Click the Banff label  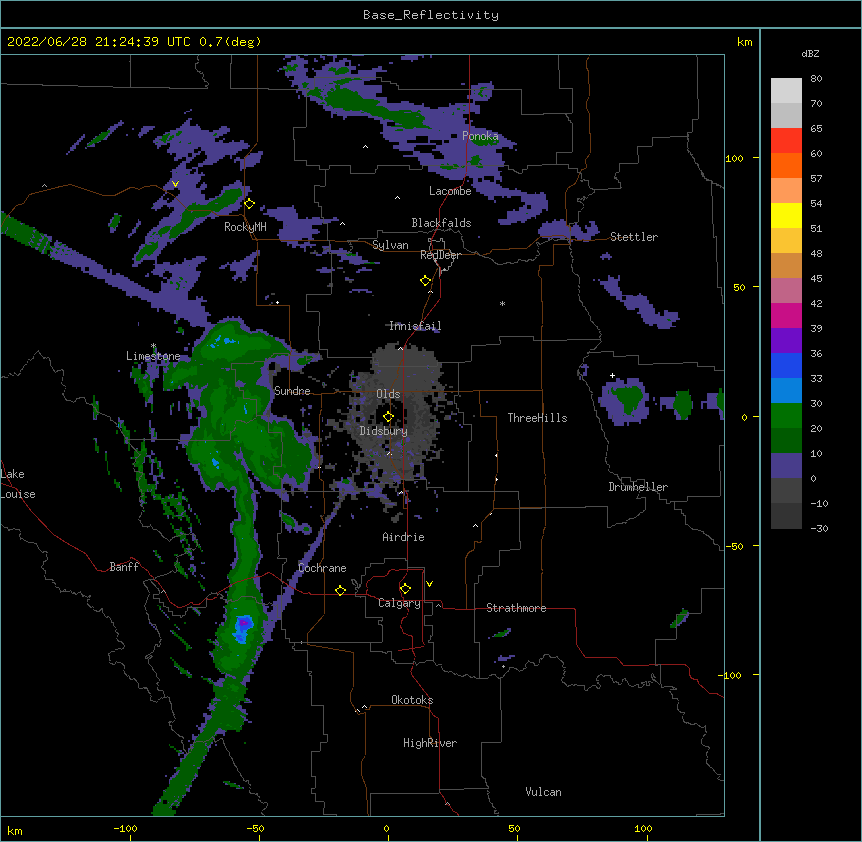click(124, 567)
